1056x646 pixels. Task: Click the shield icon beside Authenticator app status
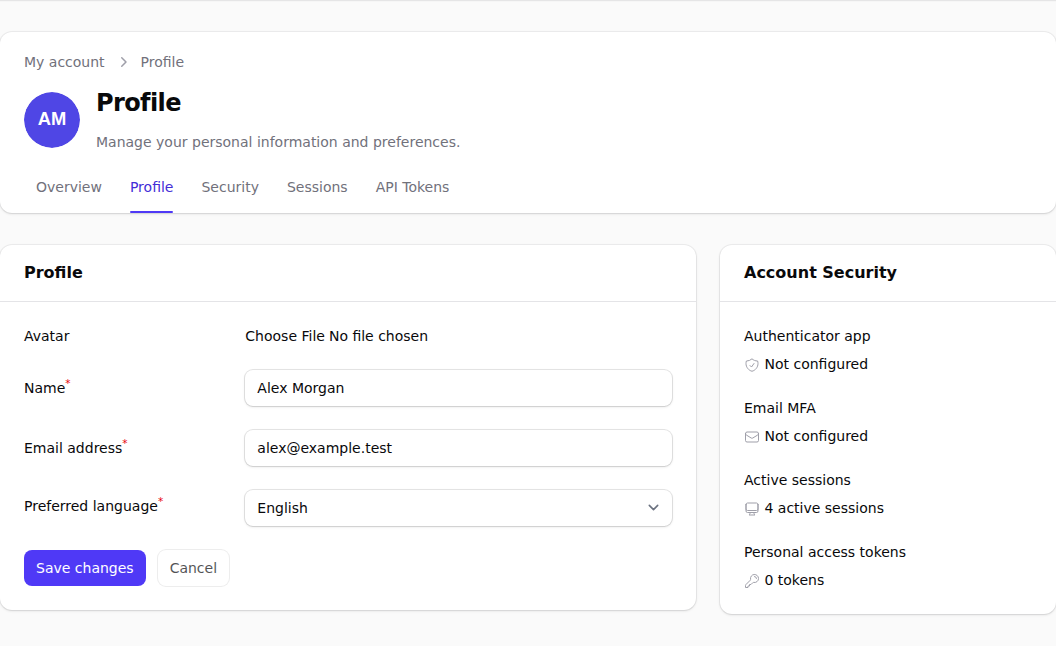pyautogui.click(x=752, y=365)
